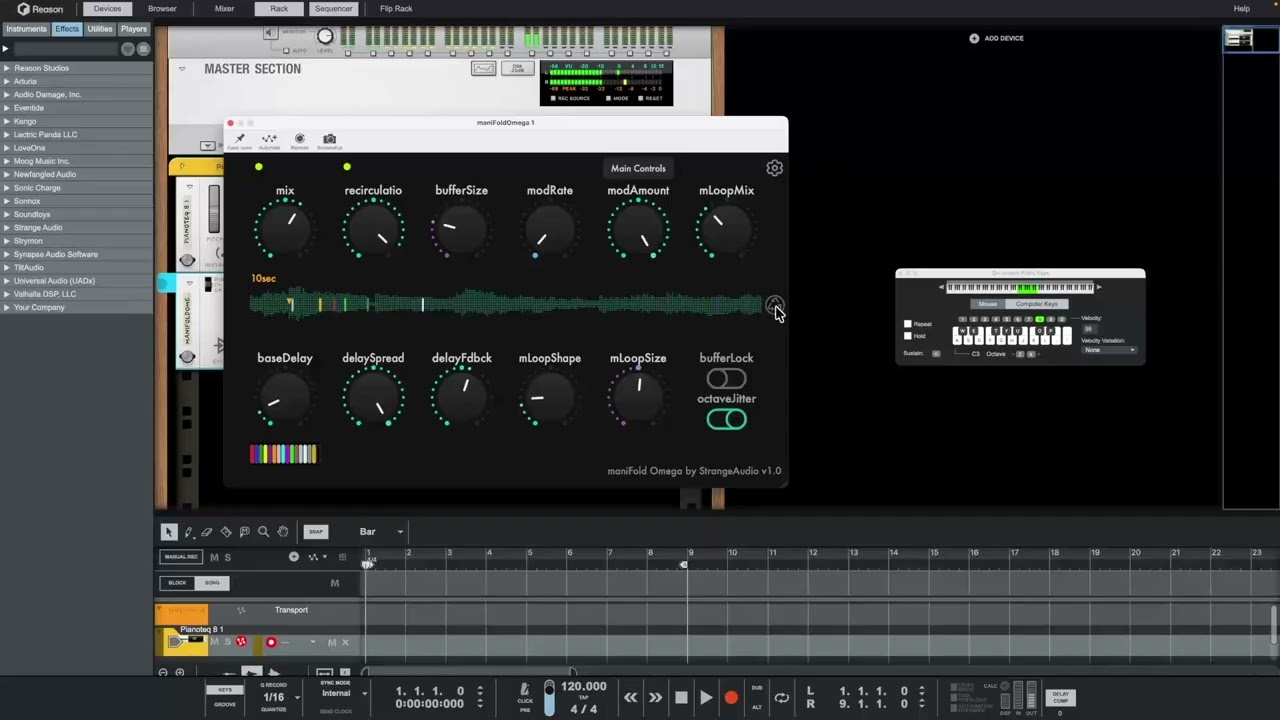Start recording with transport record button
Viewport: 1280px width, 720px height.
[x=731, y=698]
